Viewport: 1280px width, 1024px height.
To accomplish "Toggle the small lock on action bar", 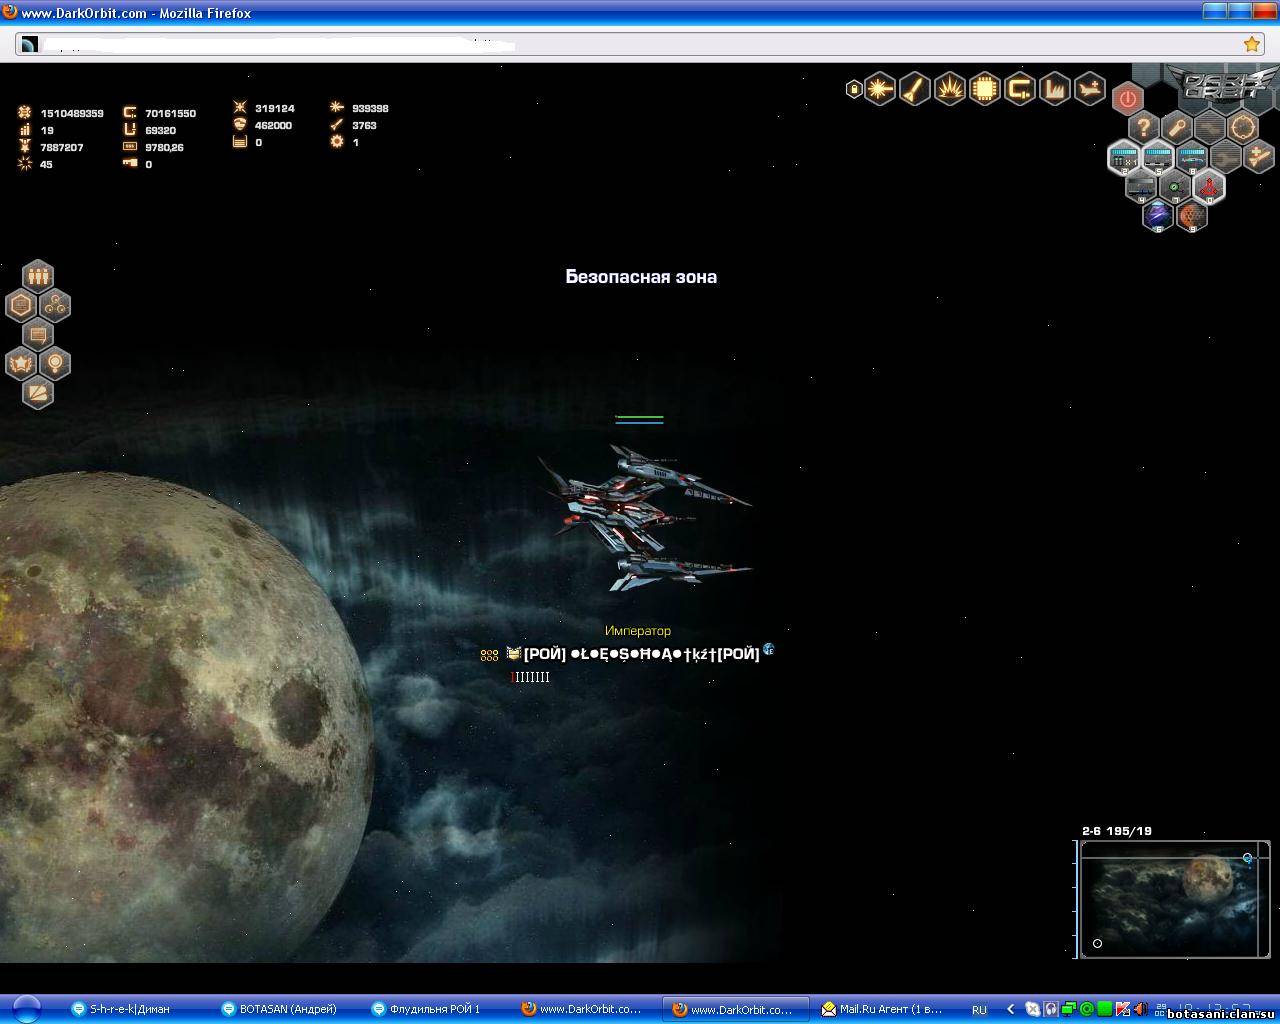I will click(853, 89).
